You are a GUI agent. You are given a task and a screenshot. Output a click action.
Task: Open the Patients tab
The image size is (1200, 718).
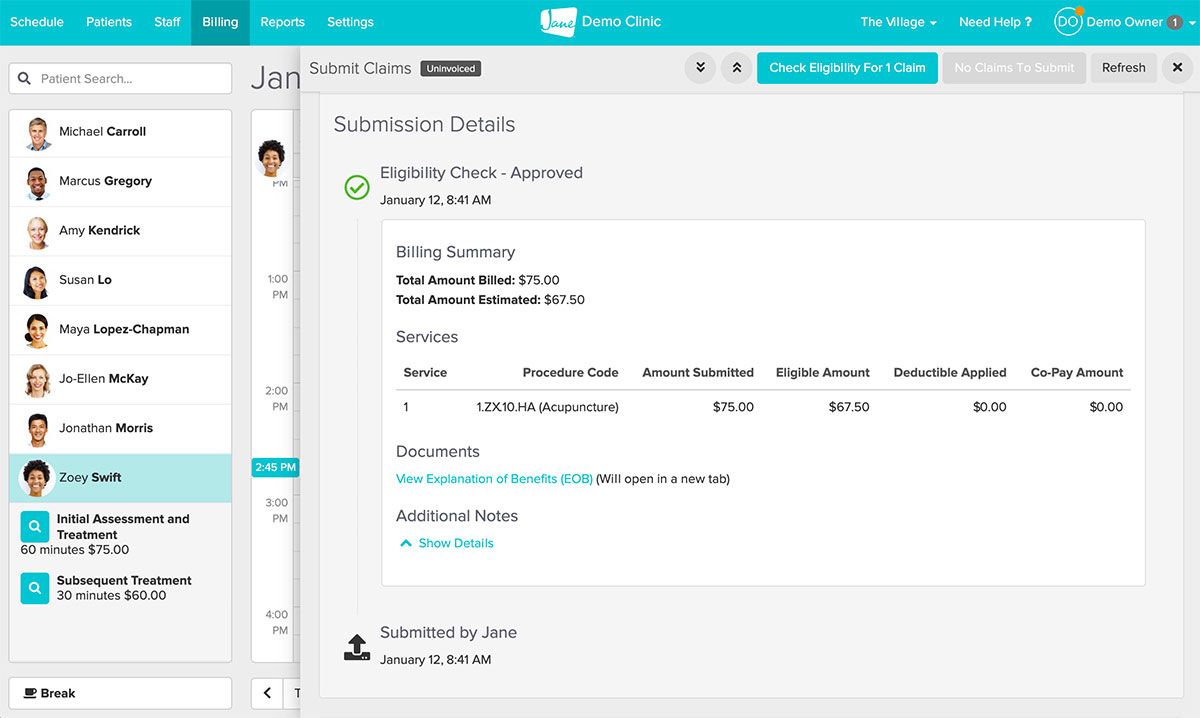point(109,22)
